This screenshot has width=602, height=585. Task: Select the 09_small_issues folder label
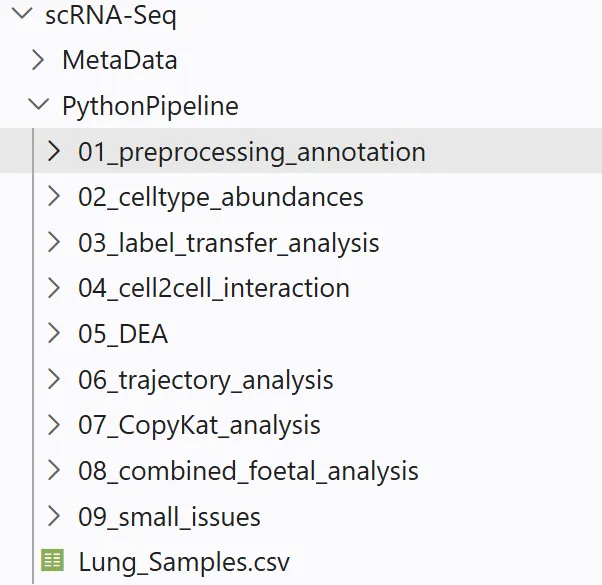pyautogui.click(x=169, y=517)
